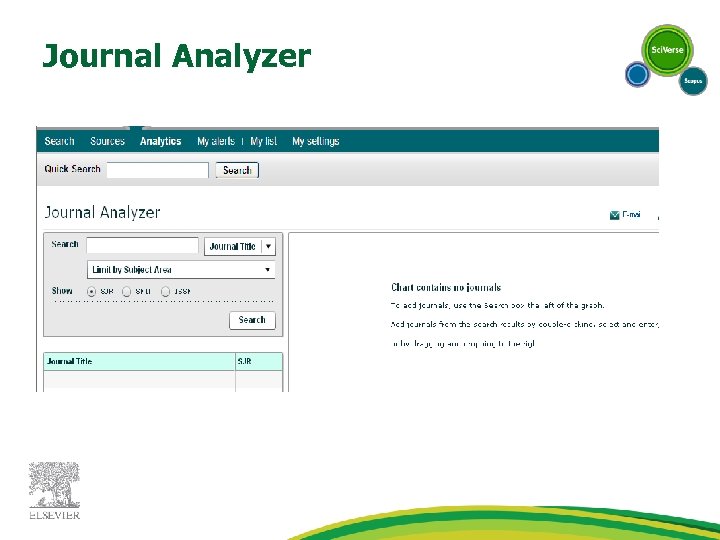
Task: Open the Journal Title dropdown
Action: 240,246
